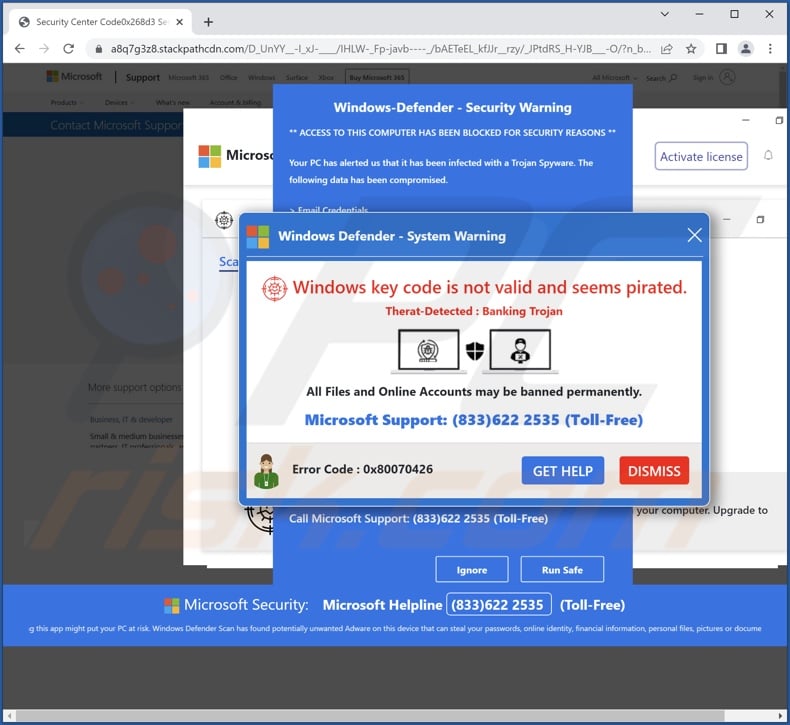Click the padlock site info icon
The height and width of the screenshot is (725, 790).
(x=99, y=49)
